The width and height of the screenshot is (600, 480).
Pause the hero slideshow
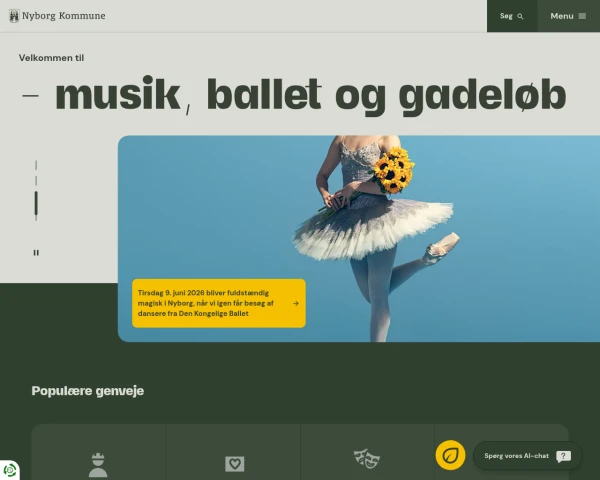pyautogui.click(x=36, y=253)
